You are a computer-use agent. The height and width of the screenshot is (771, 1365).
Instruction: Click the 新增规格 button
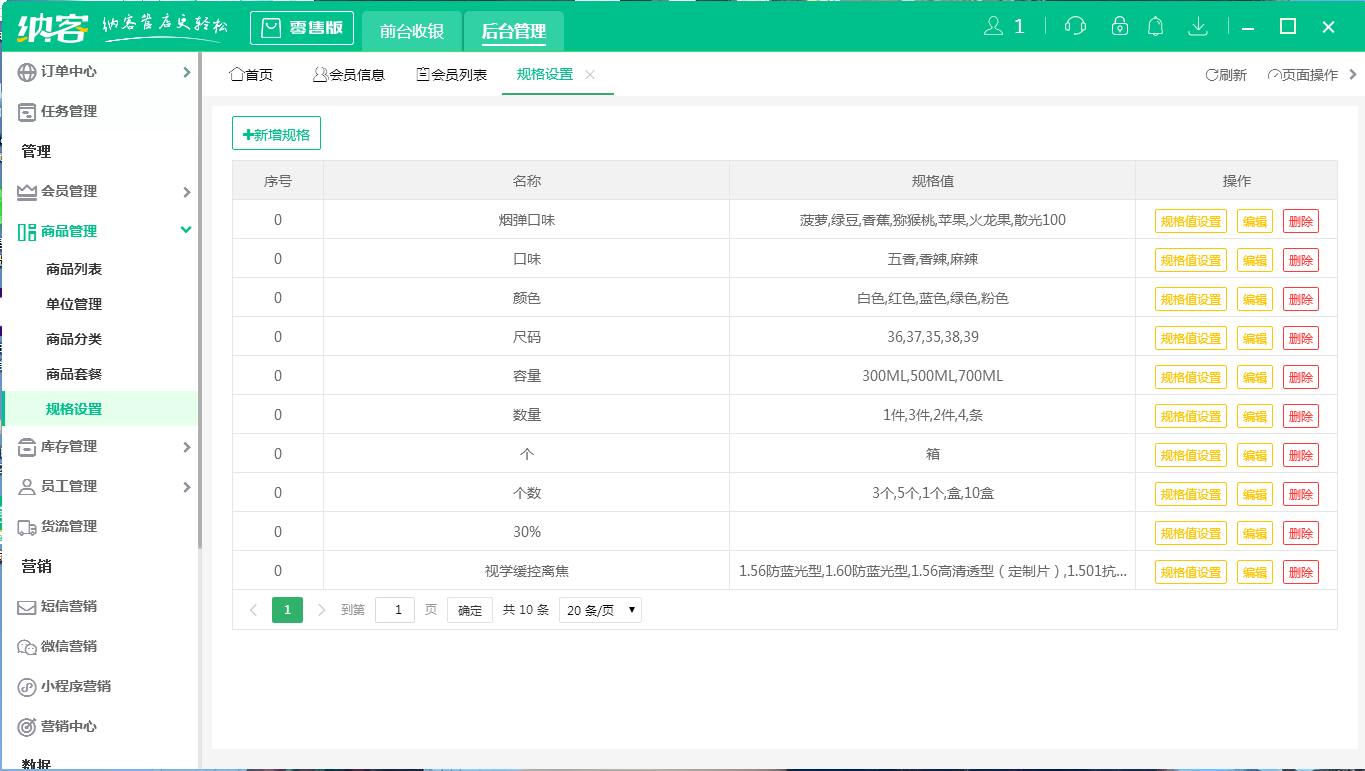click(x=277, y=133)
